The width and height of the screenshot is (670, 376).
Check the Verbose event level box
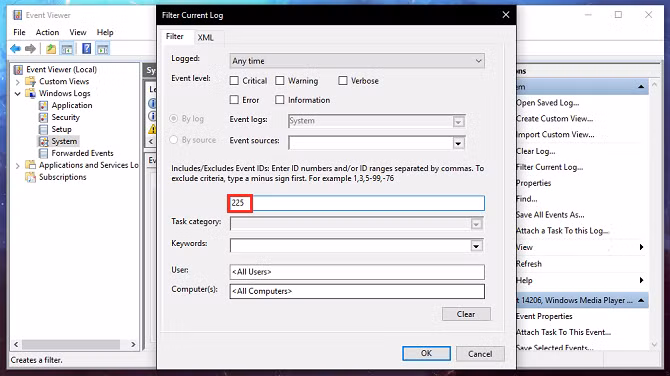(x=343, y=81)
